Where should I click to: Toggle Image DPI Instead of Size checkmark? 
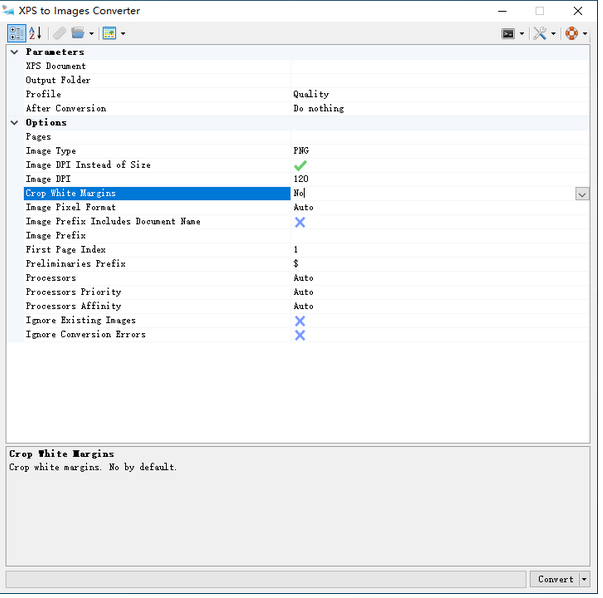pyautogui.click(x=300, y=165)
